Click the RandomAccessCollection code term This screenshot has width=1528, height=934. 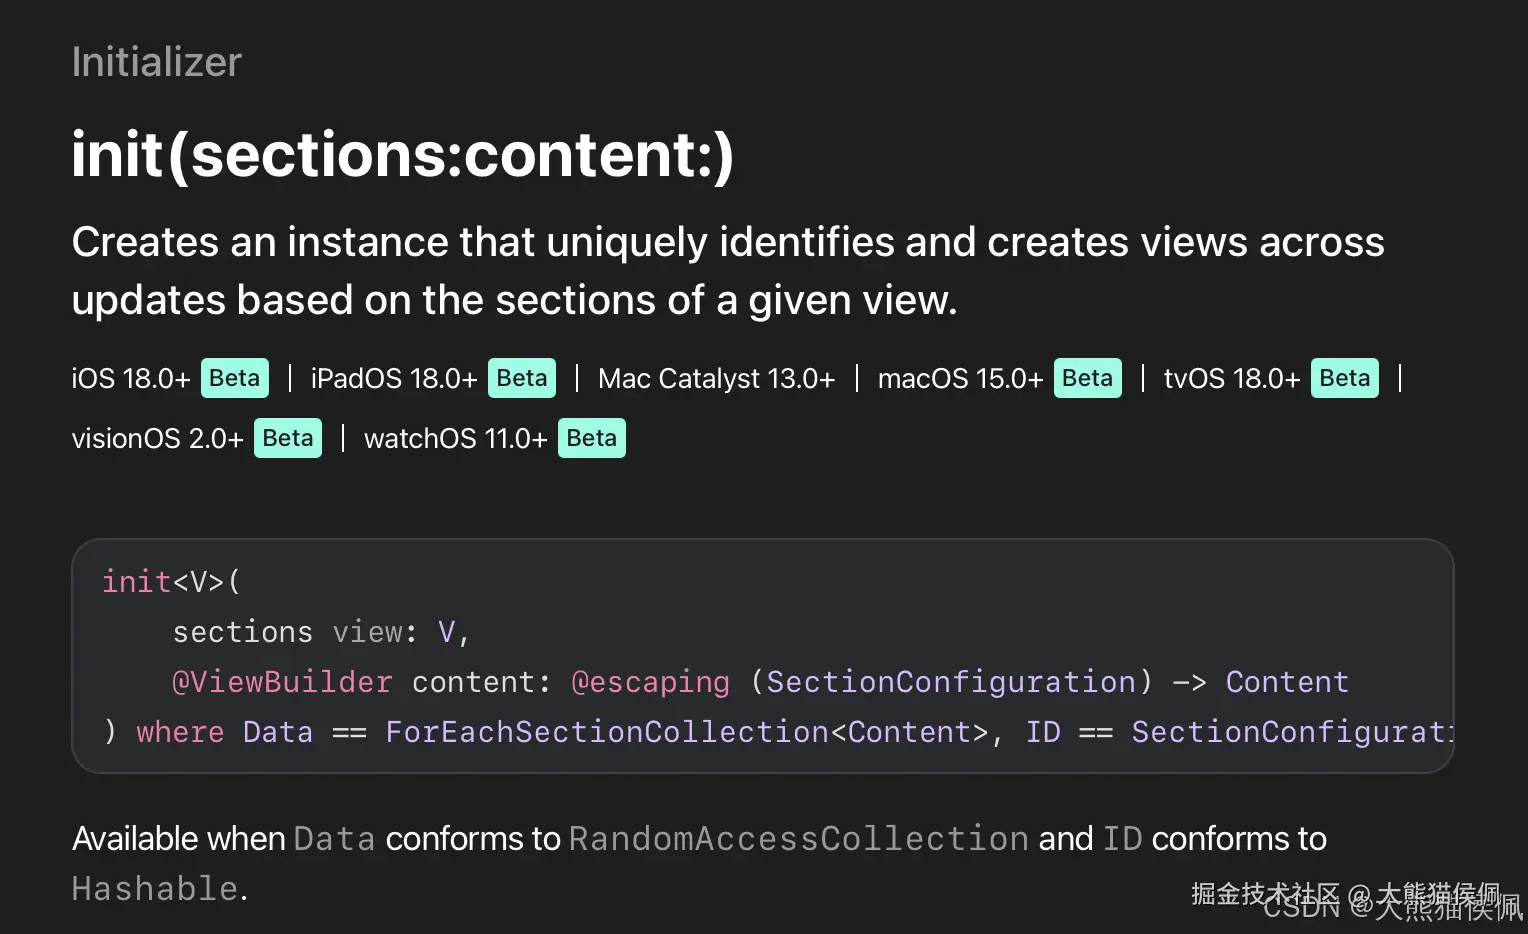click(799, 838)
